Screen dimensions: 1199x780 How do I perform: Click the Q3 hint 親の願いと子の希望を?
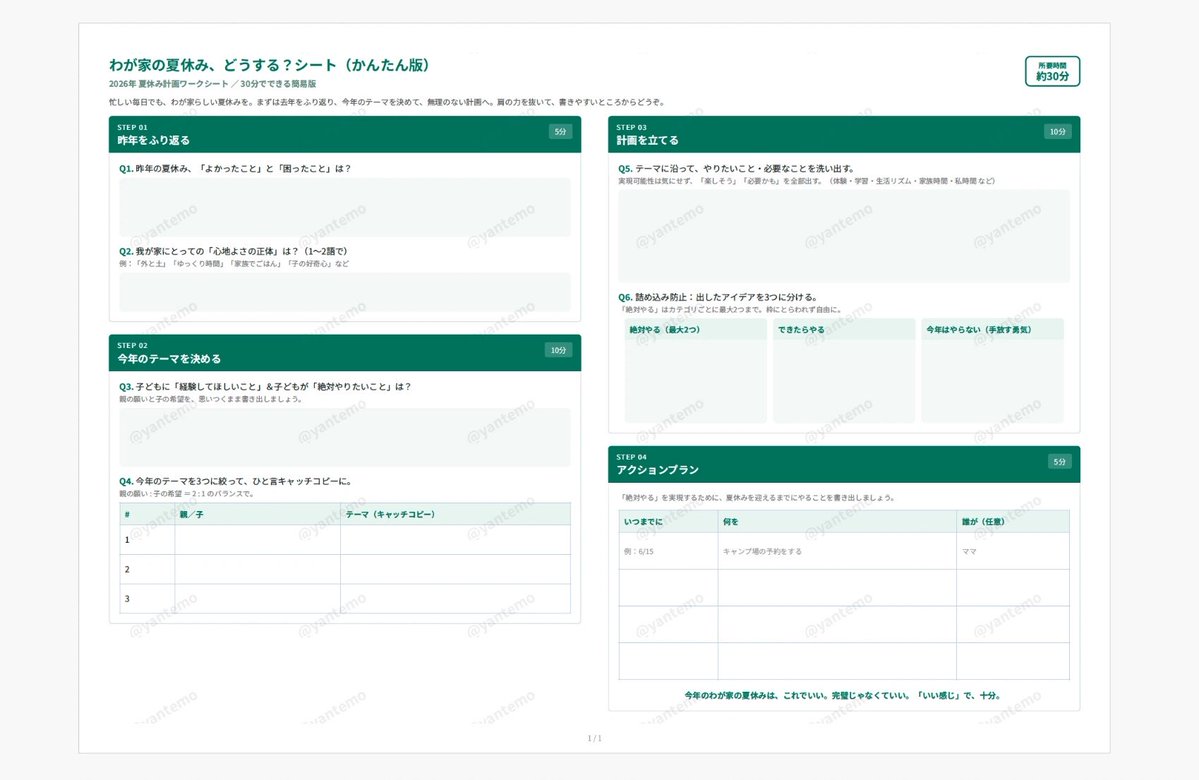pos(210,399)
